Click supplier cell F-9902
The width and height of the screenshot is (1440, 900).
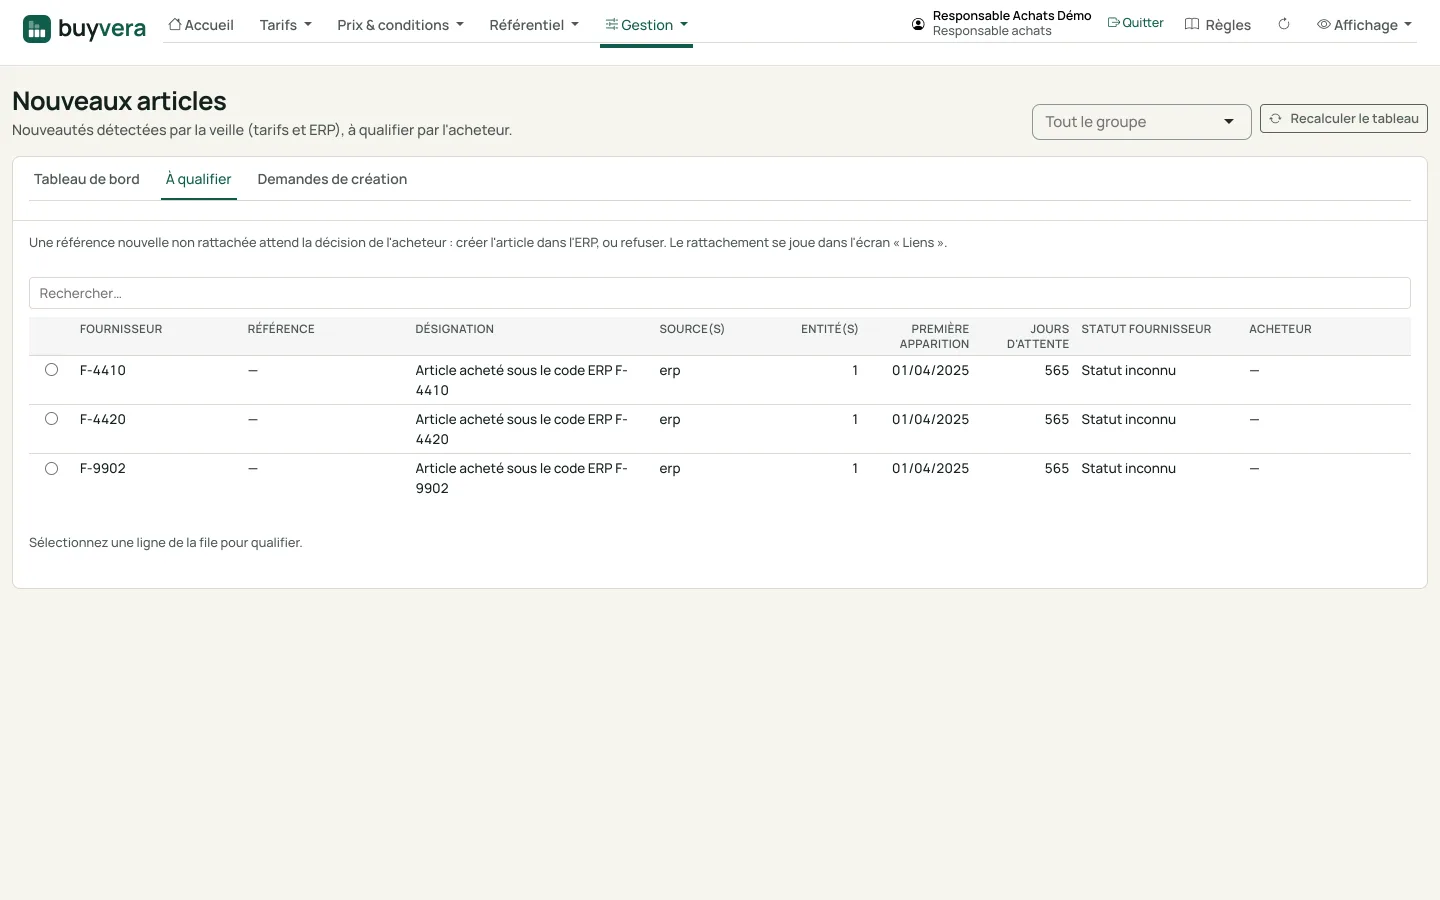tap(103, 468)
